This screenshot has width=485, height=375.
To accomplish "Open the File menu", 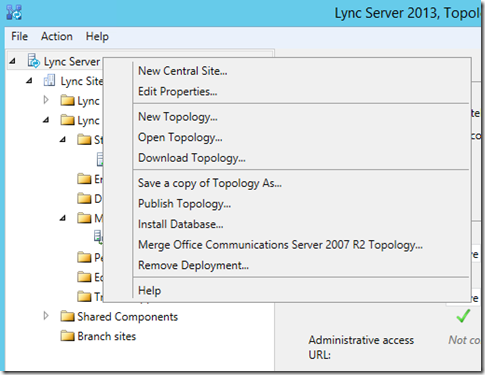I will pos(19,36).
